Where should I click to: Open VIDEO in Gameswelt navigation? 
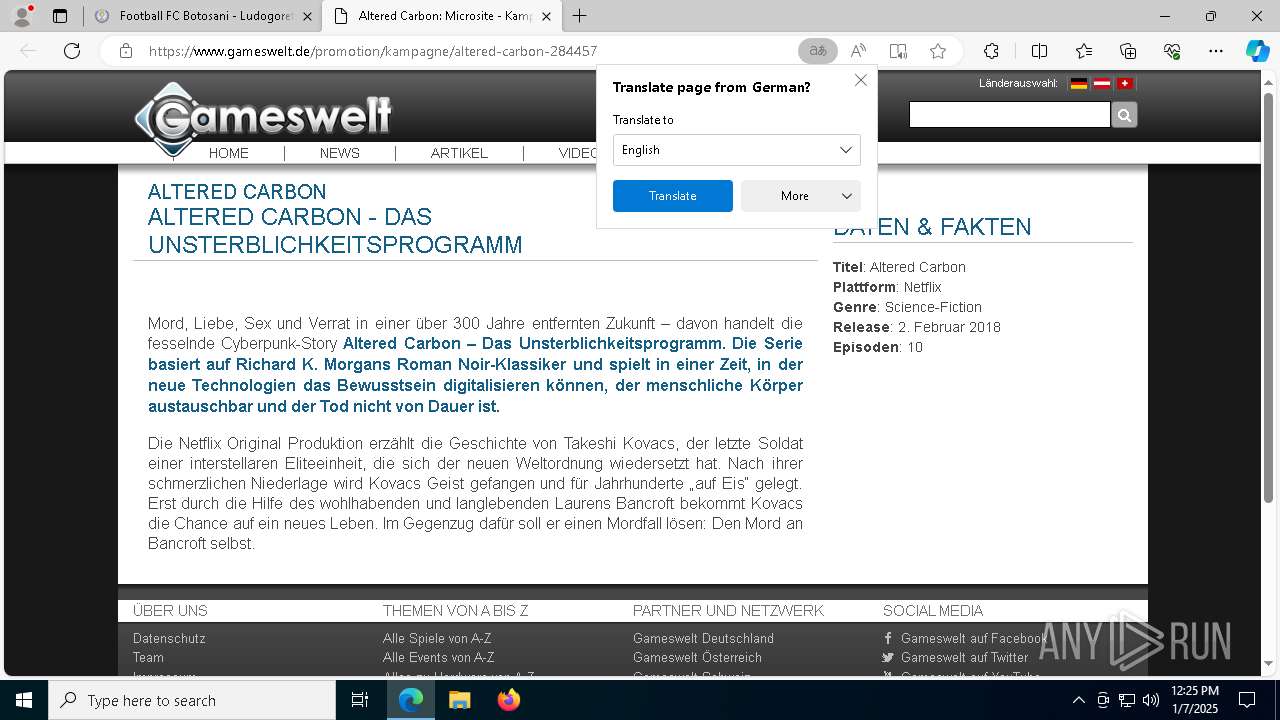click(x=578, y=153)
